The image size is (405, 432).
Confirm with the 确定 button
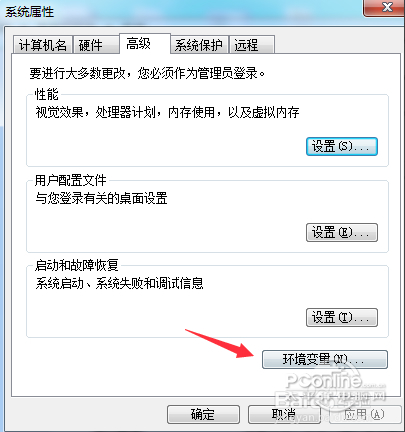203,415
